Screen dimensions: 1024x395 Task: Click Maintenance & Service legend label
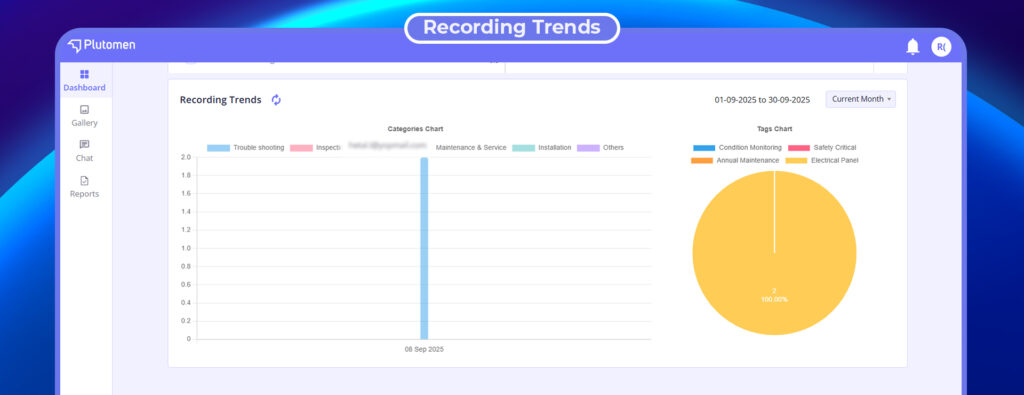pyautogui.click(x=471, y=148)
